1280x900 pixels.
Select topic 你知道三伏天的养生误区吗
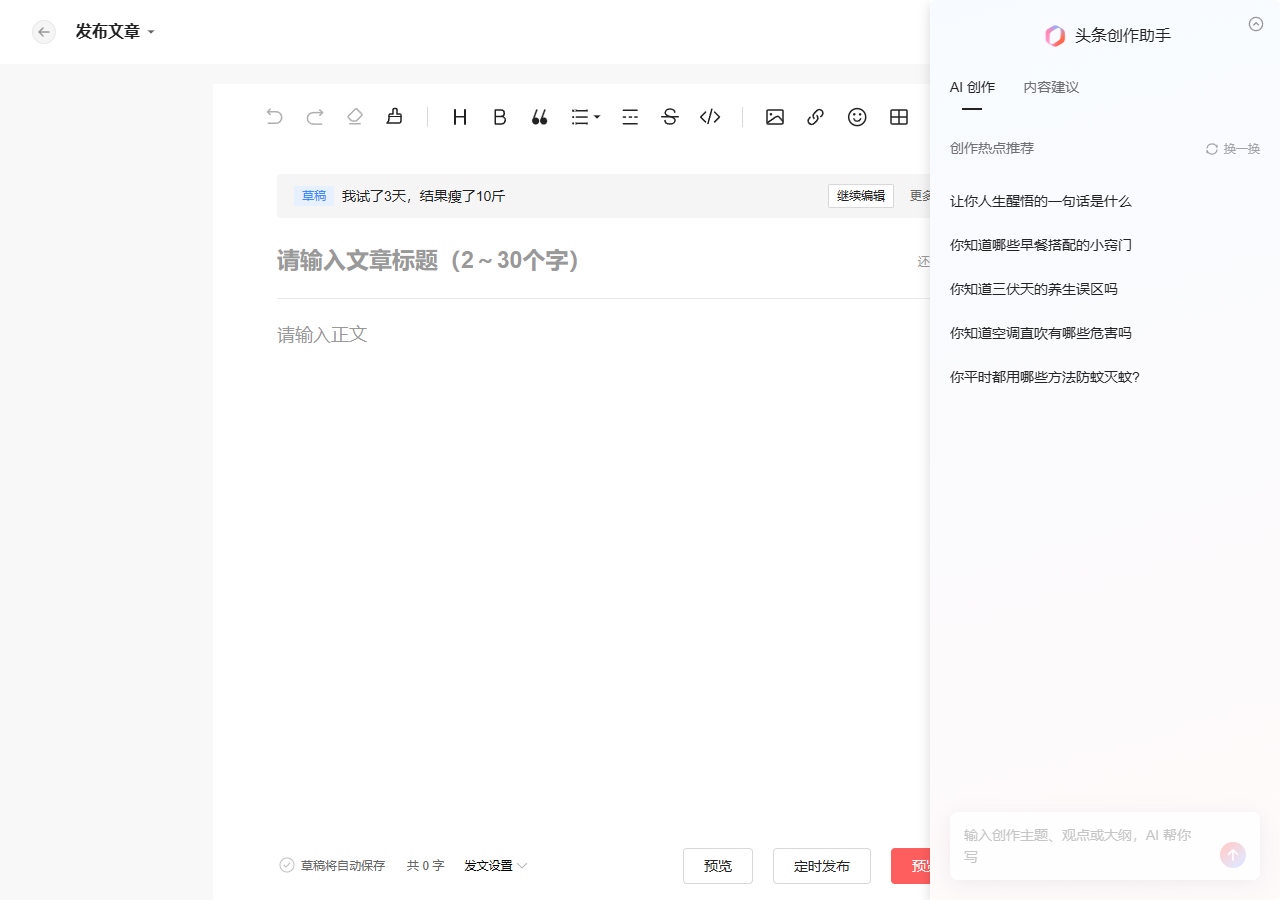click(x=1033, y=289)
